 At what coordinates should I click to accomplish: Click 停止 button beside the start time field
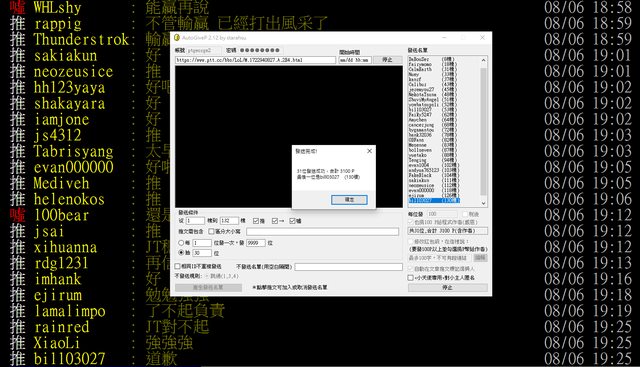387,60
